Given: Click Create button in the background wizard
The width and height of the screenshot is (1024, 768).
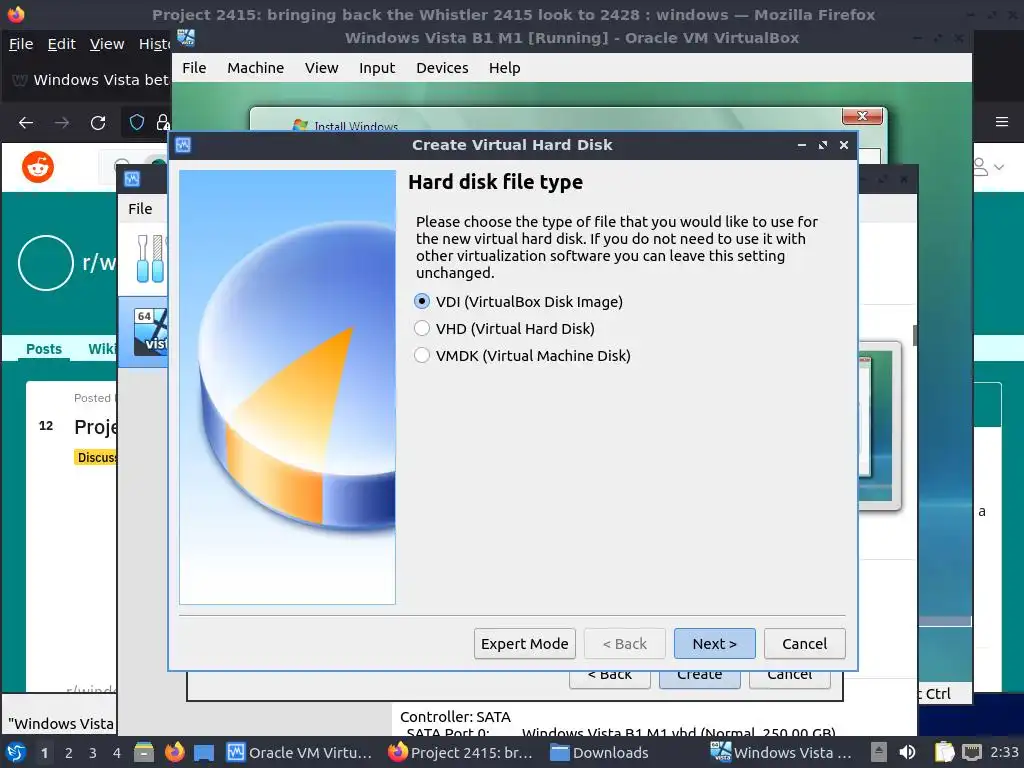Looking at the screenshot, I should coord(699,678).
